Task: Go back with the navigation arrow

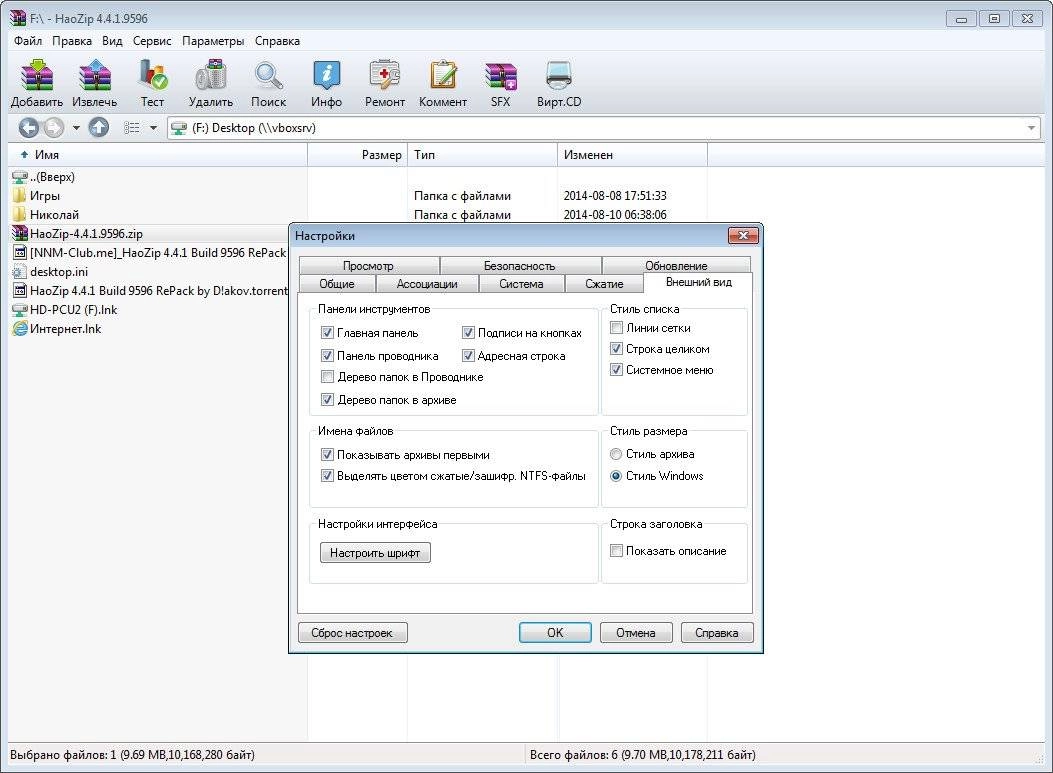Action: (x=28, y=128)
